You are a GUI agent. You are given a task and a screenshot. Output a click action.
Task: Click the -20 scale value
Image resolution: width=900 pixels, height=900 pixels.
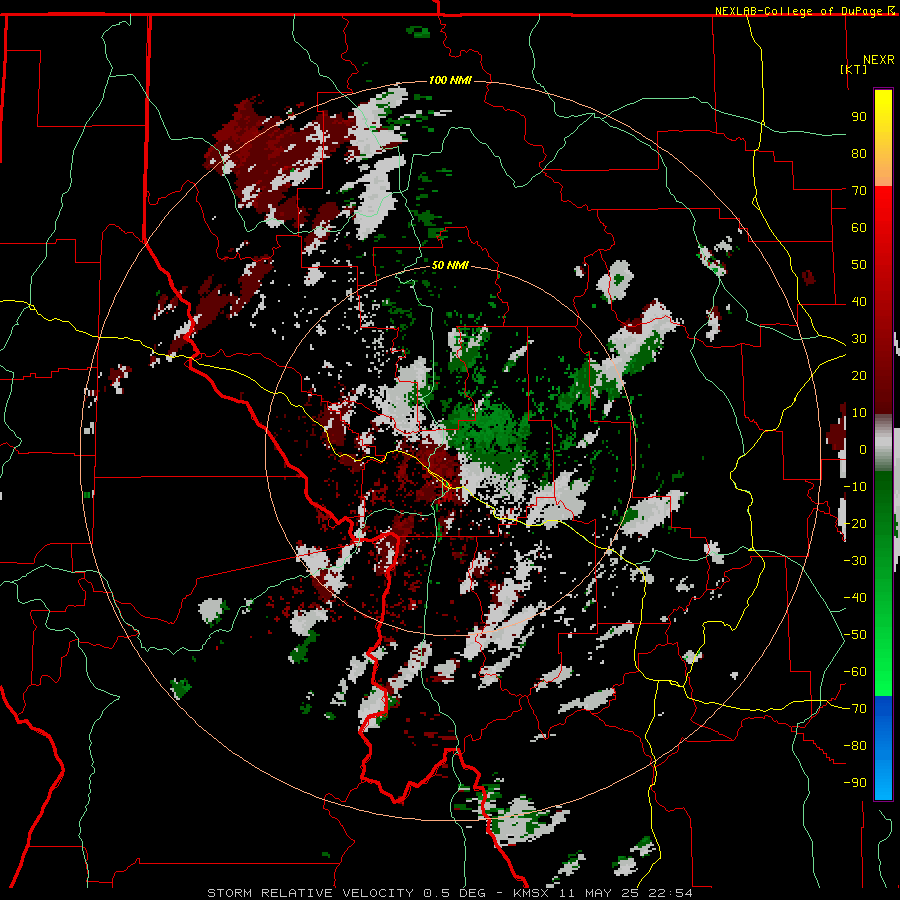pos(855,524)
